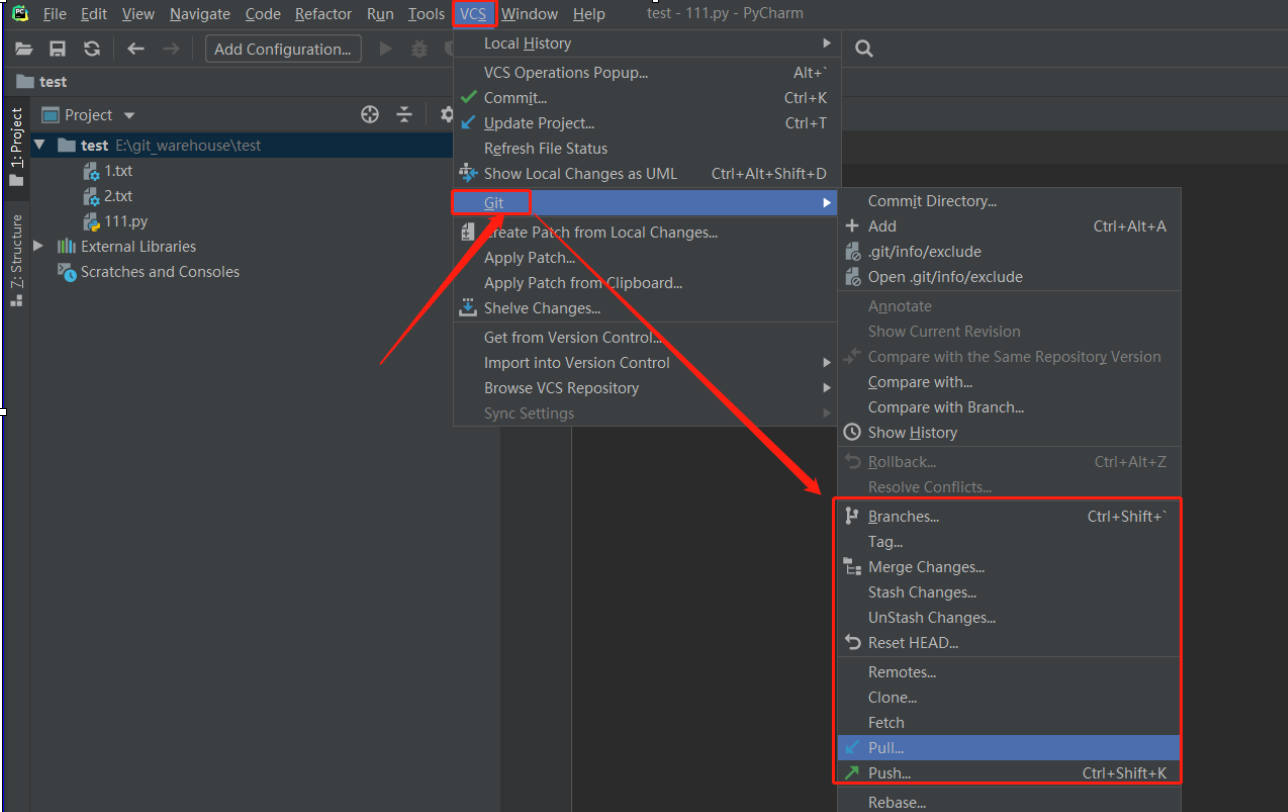Select 111.py in the project tree

pos(126,221)
